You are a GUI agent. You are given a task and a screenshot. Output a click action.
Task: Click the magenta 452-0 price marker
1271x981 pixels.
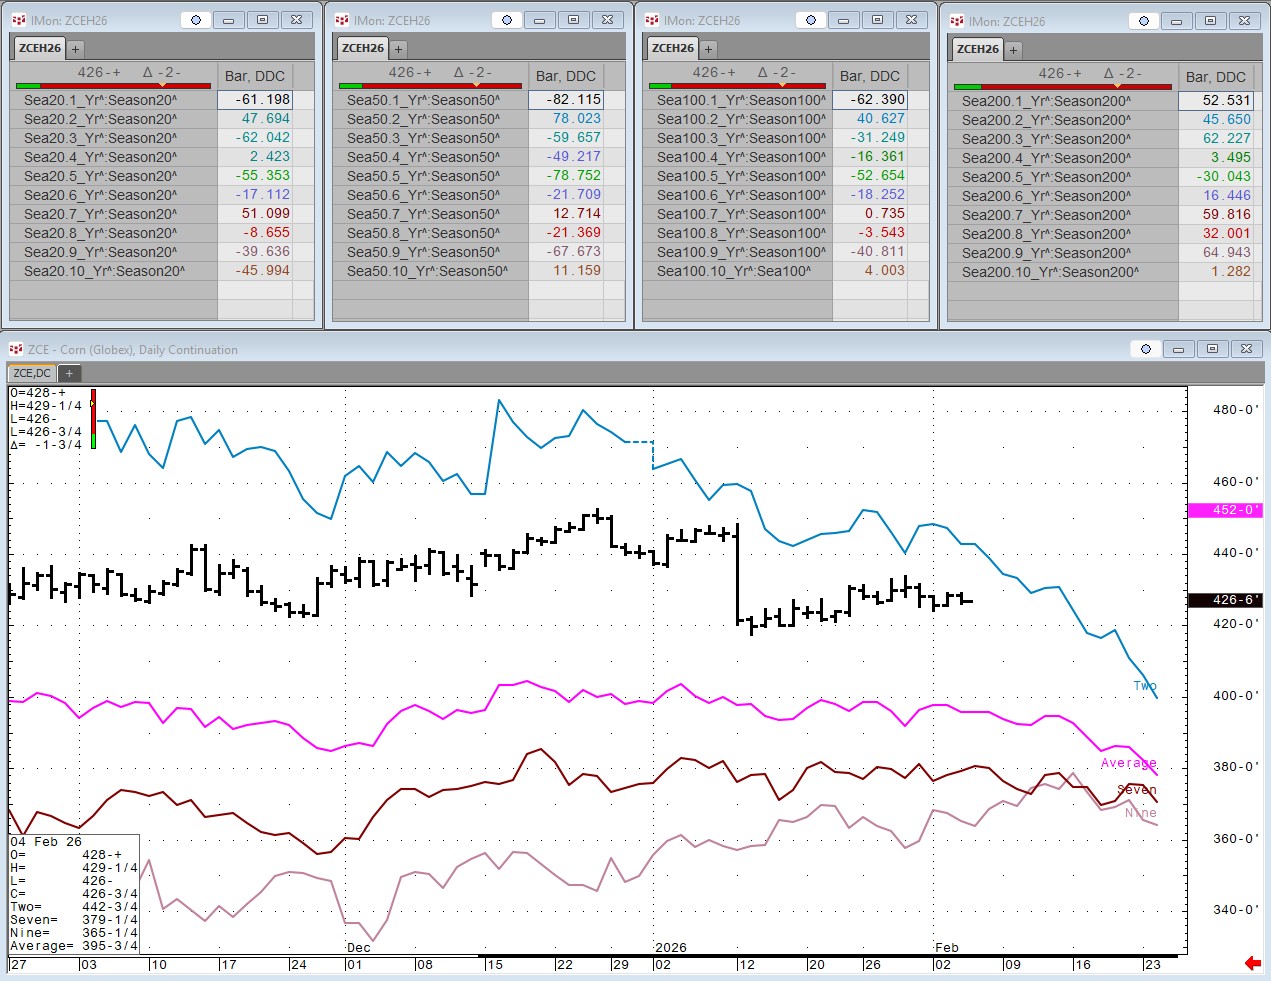click(x=1224, y=510)
